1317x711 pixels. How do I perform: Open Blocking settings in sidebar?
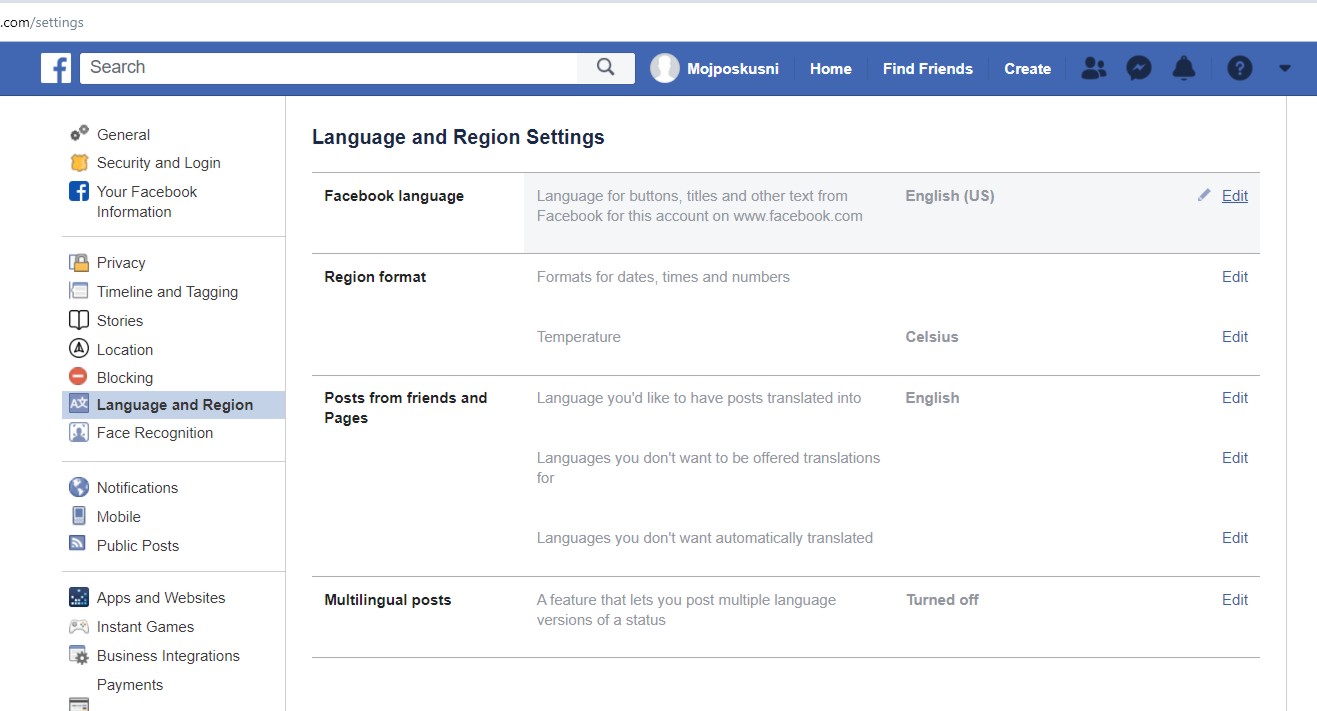124,378
